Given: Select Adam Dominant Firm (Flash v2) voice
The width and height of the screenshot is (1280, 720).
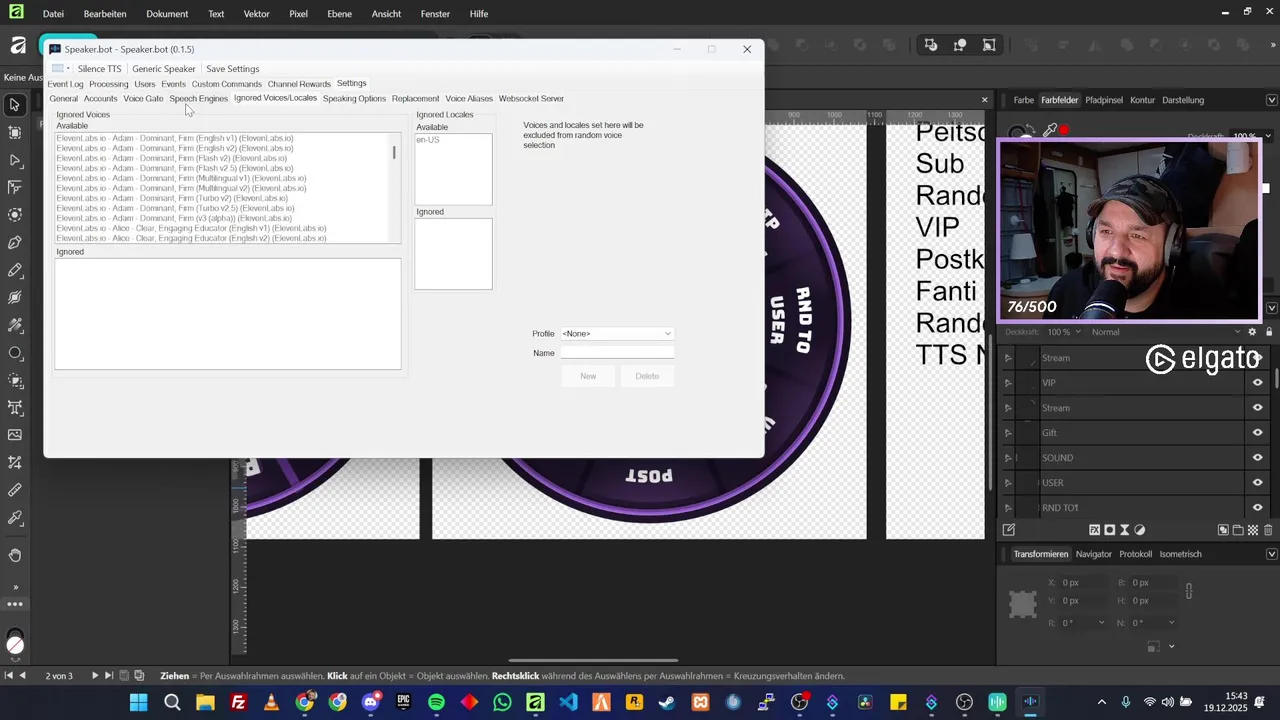Looking at the screenshot, I should [x=172, y=158].
